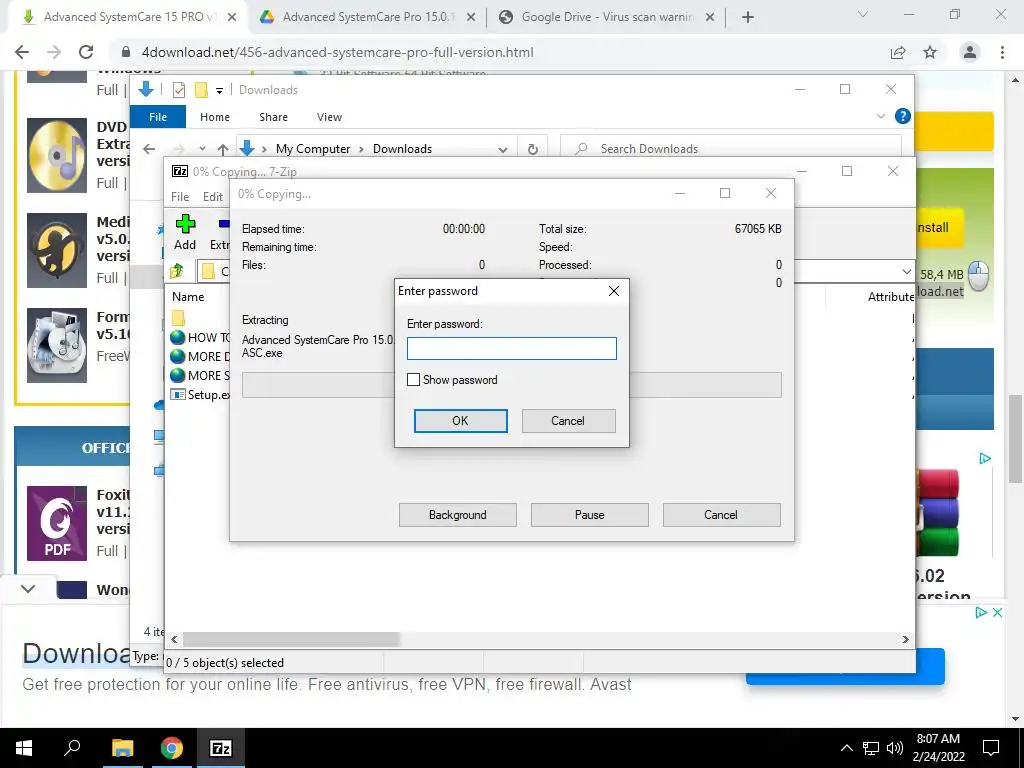Open the 7-Zip Edit menu
This screenshot has width=1024, height=768.
213,197
